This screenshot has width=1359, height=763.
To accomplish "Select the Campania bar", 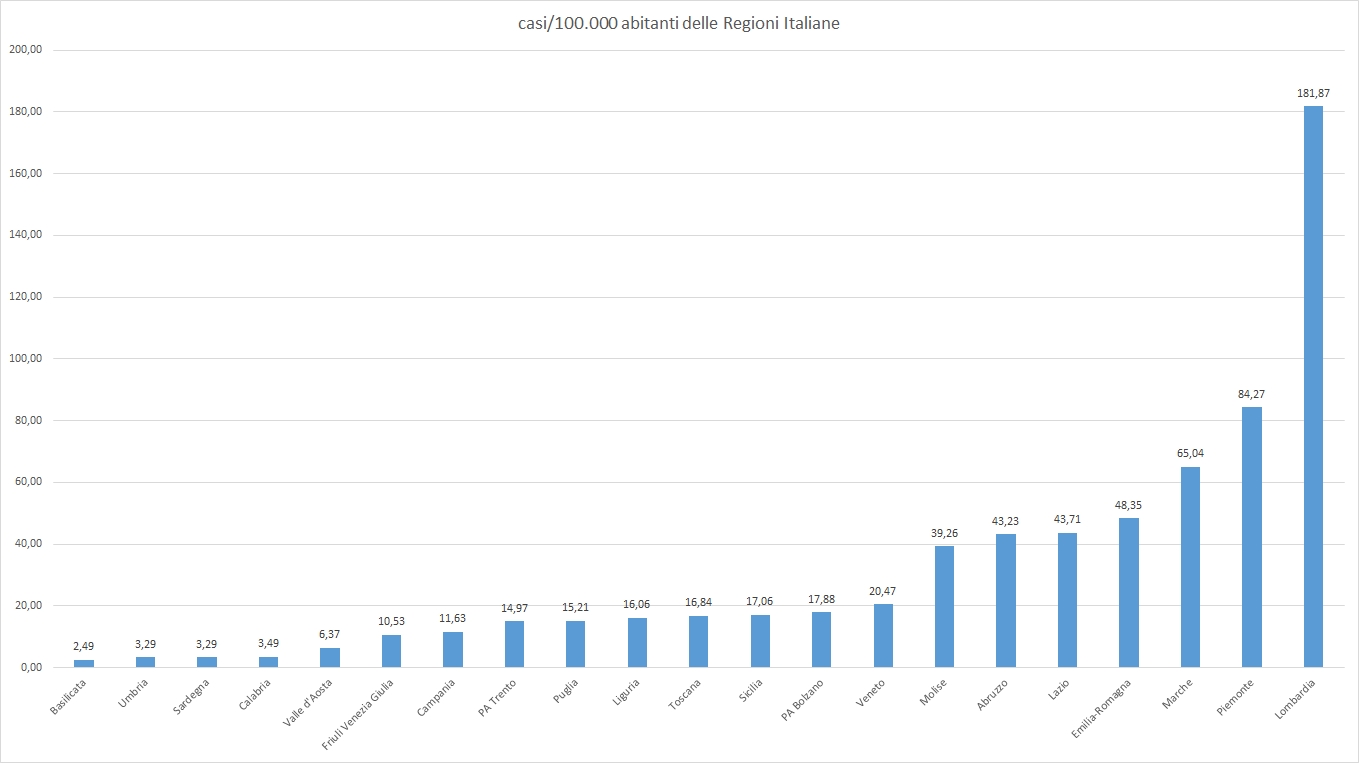I will [x=452, y=650].
